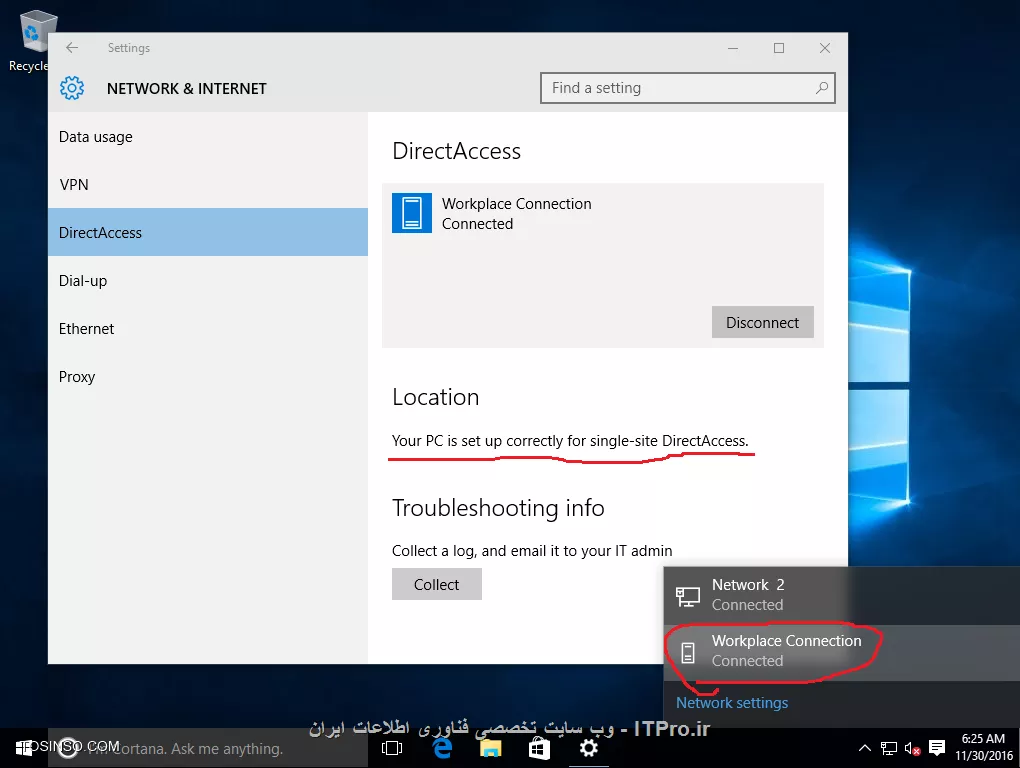Click the 'Workplace Connection' name in DirectAccess panel
This screenshot has height=768, width=1020.
tap(517, 204)
